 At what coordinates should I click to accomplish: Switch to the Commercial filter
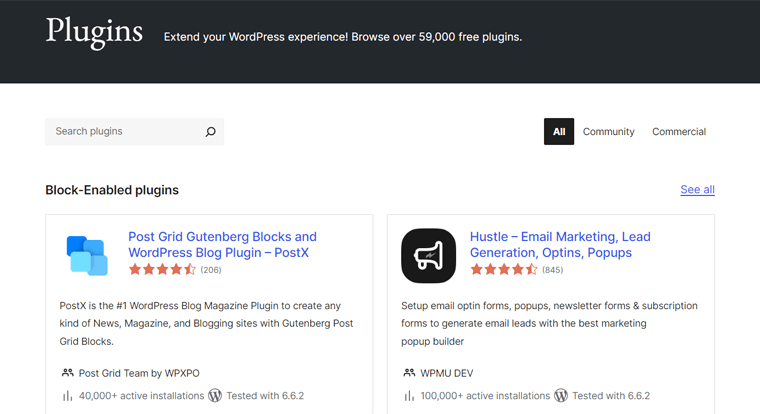click(679, 131)
